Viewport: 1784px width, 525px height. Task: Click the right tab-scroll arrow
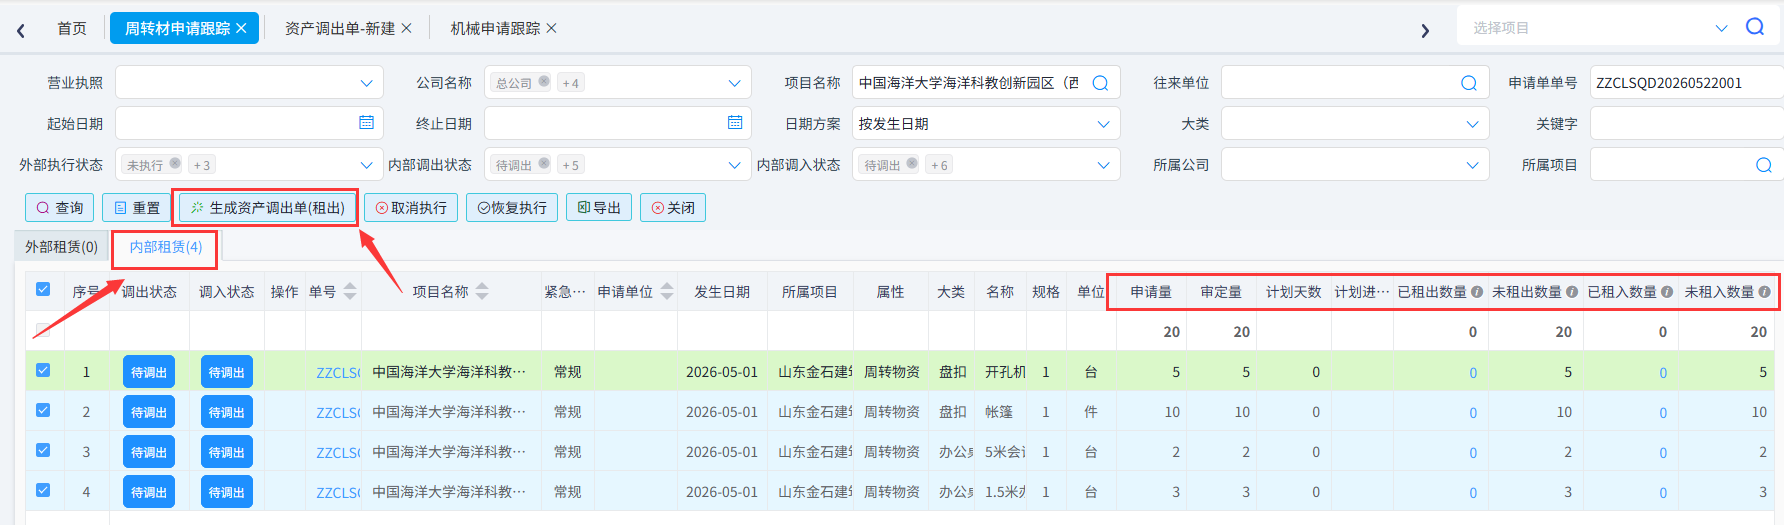[1425, 30]
